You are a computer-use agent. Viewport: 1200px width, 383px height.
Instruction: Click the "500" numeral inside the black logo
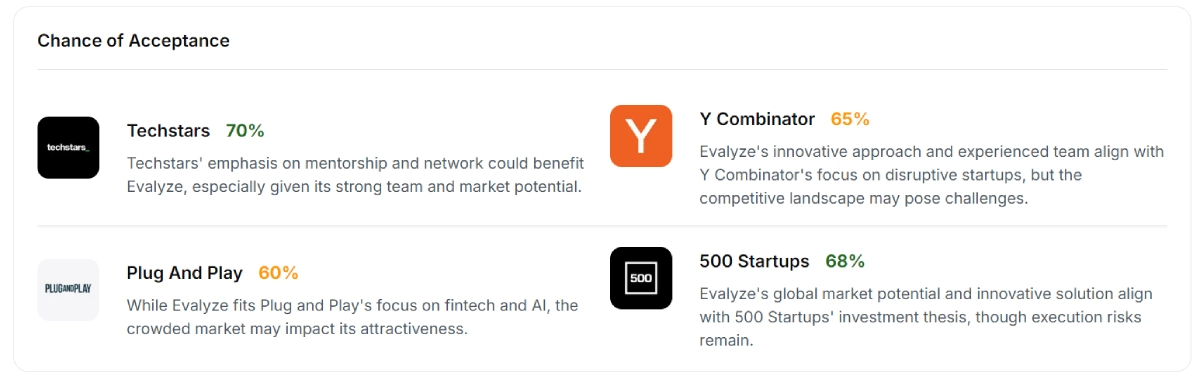tap(641, 278)
